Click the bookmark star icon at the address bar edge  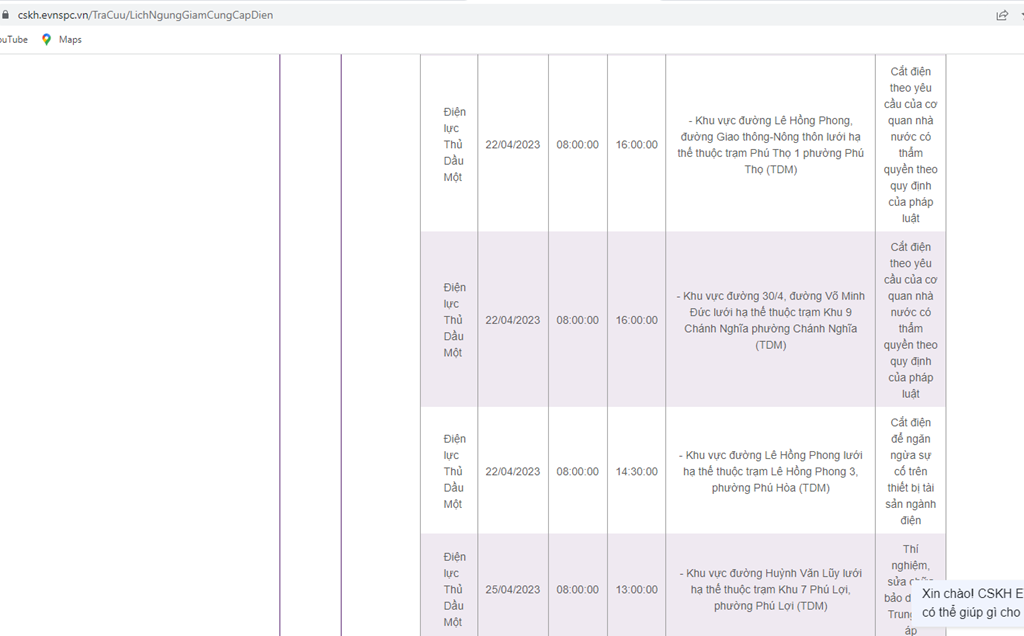(x=1020, y=15)
